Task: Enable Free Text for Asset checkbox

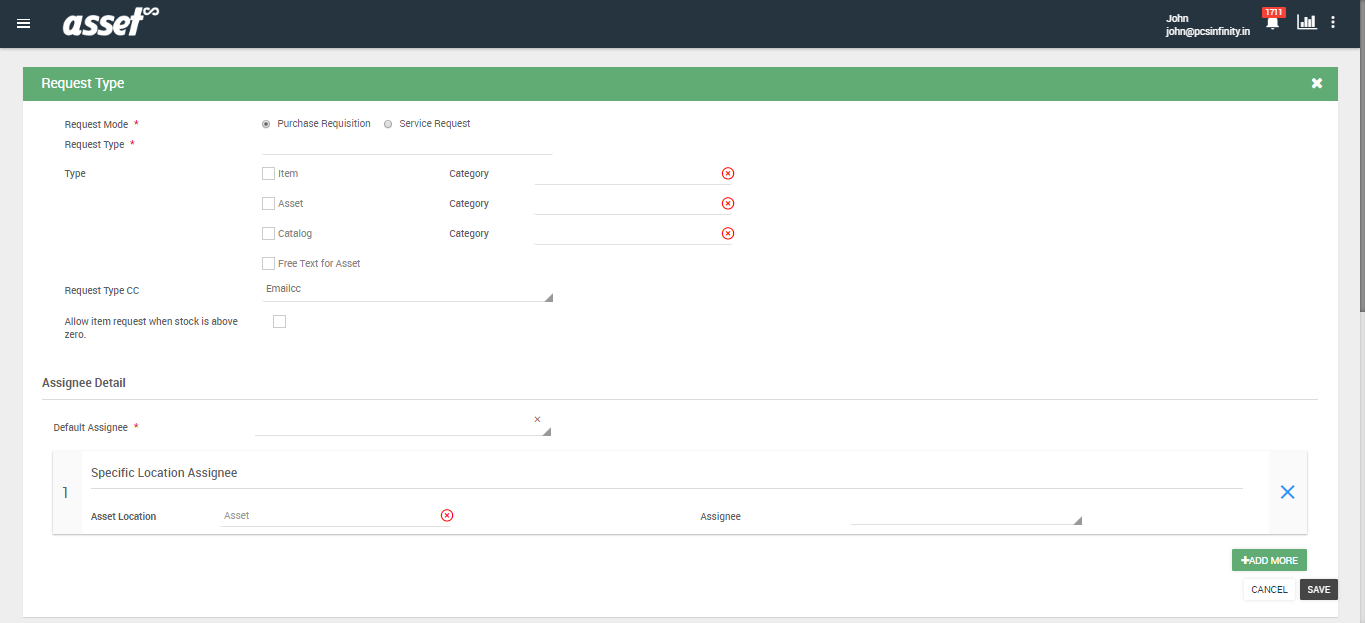Action: click(268, 263)
